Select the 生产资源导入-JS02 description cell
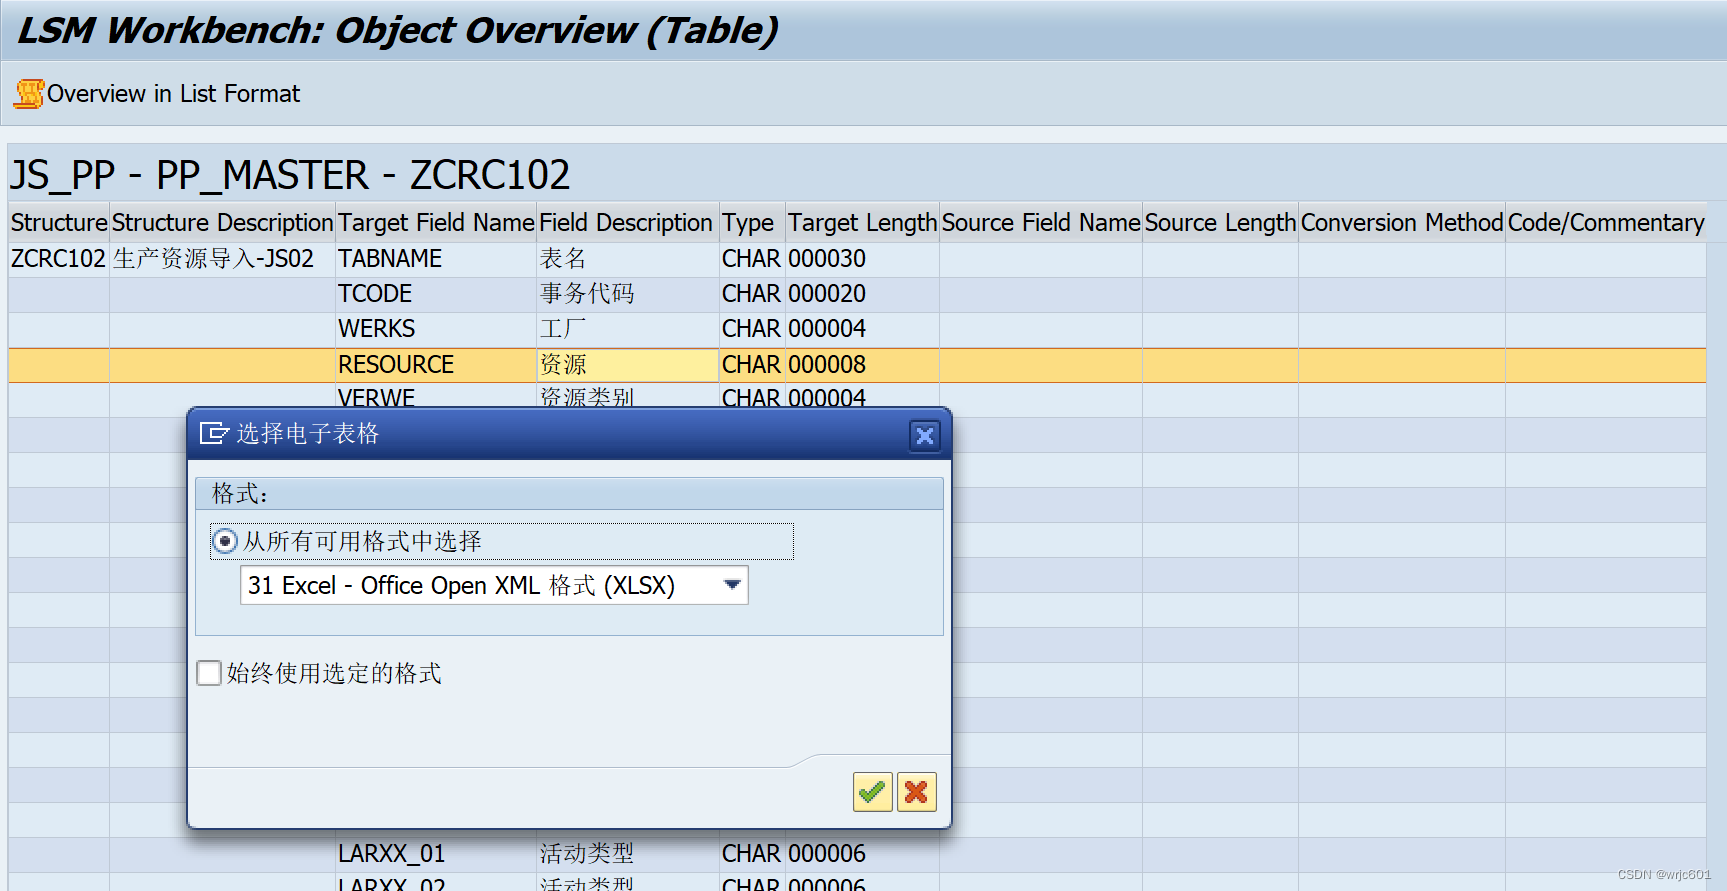This screenshot has width=1727, height=891. [x=222, y=259]
